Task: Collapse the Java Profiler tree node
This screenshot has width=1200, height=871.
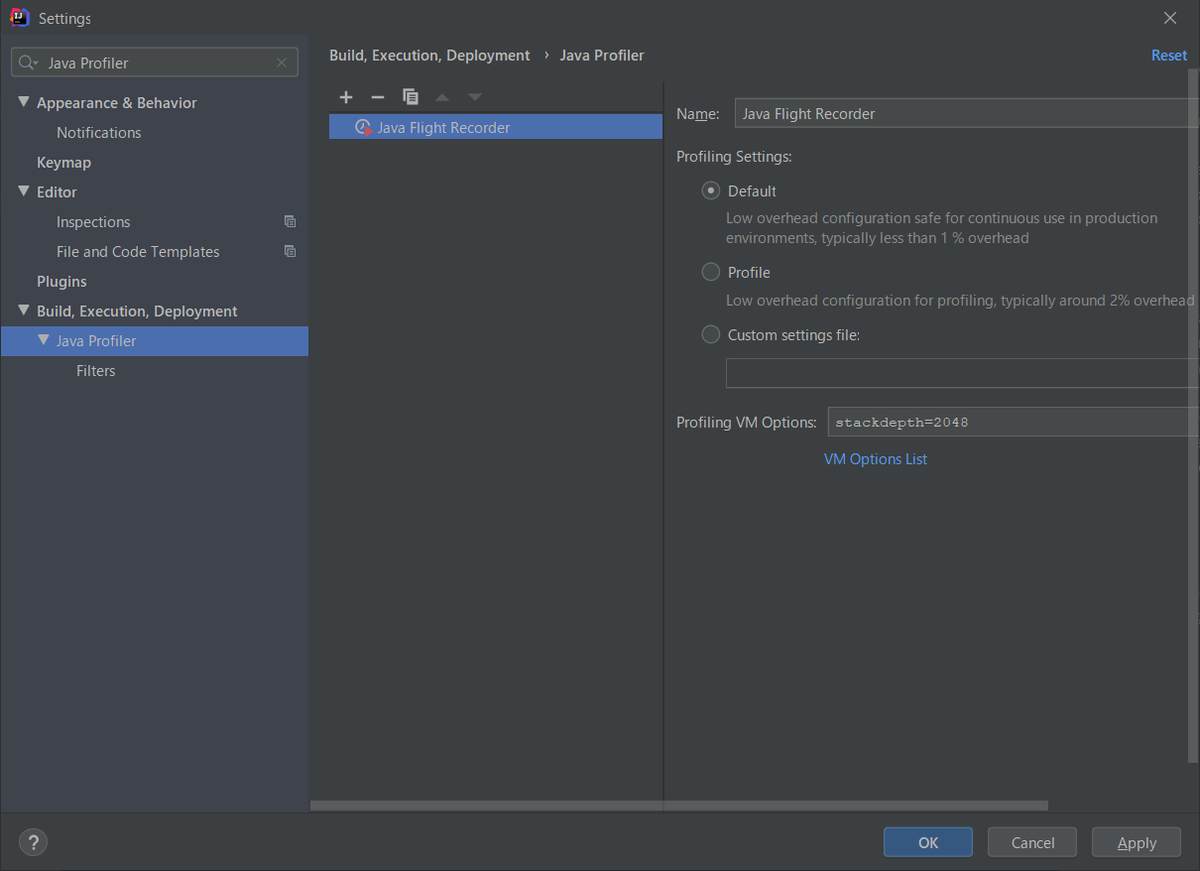Action: pyautogui.click(x=43, y=340)
